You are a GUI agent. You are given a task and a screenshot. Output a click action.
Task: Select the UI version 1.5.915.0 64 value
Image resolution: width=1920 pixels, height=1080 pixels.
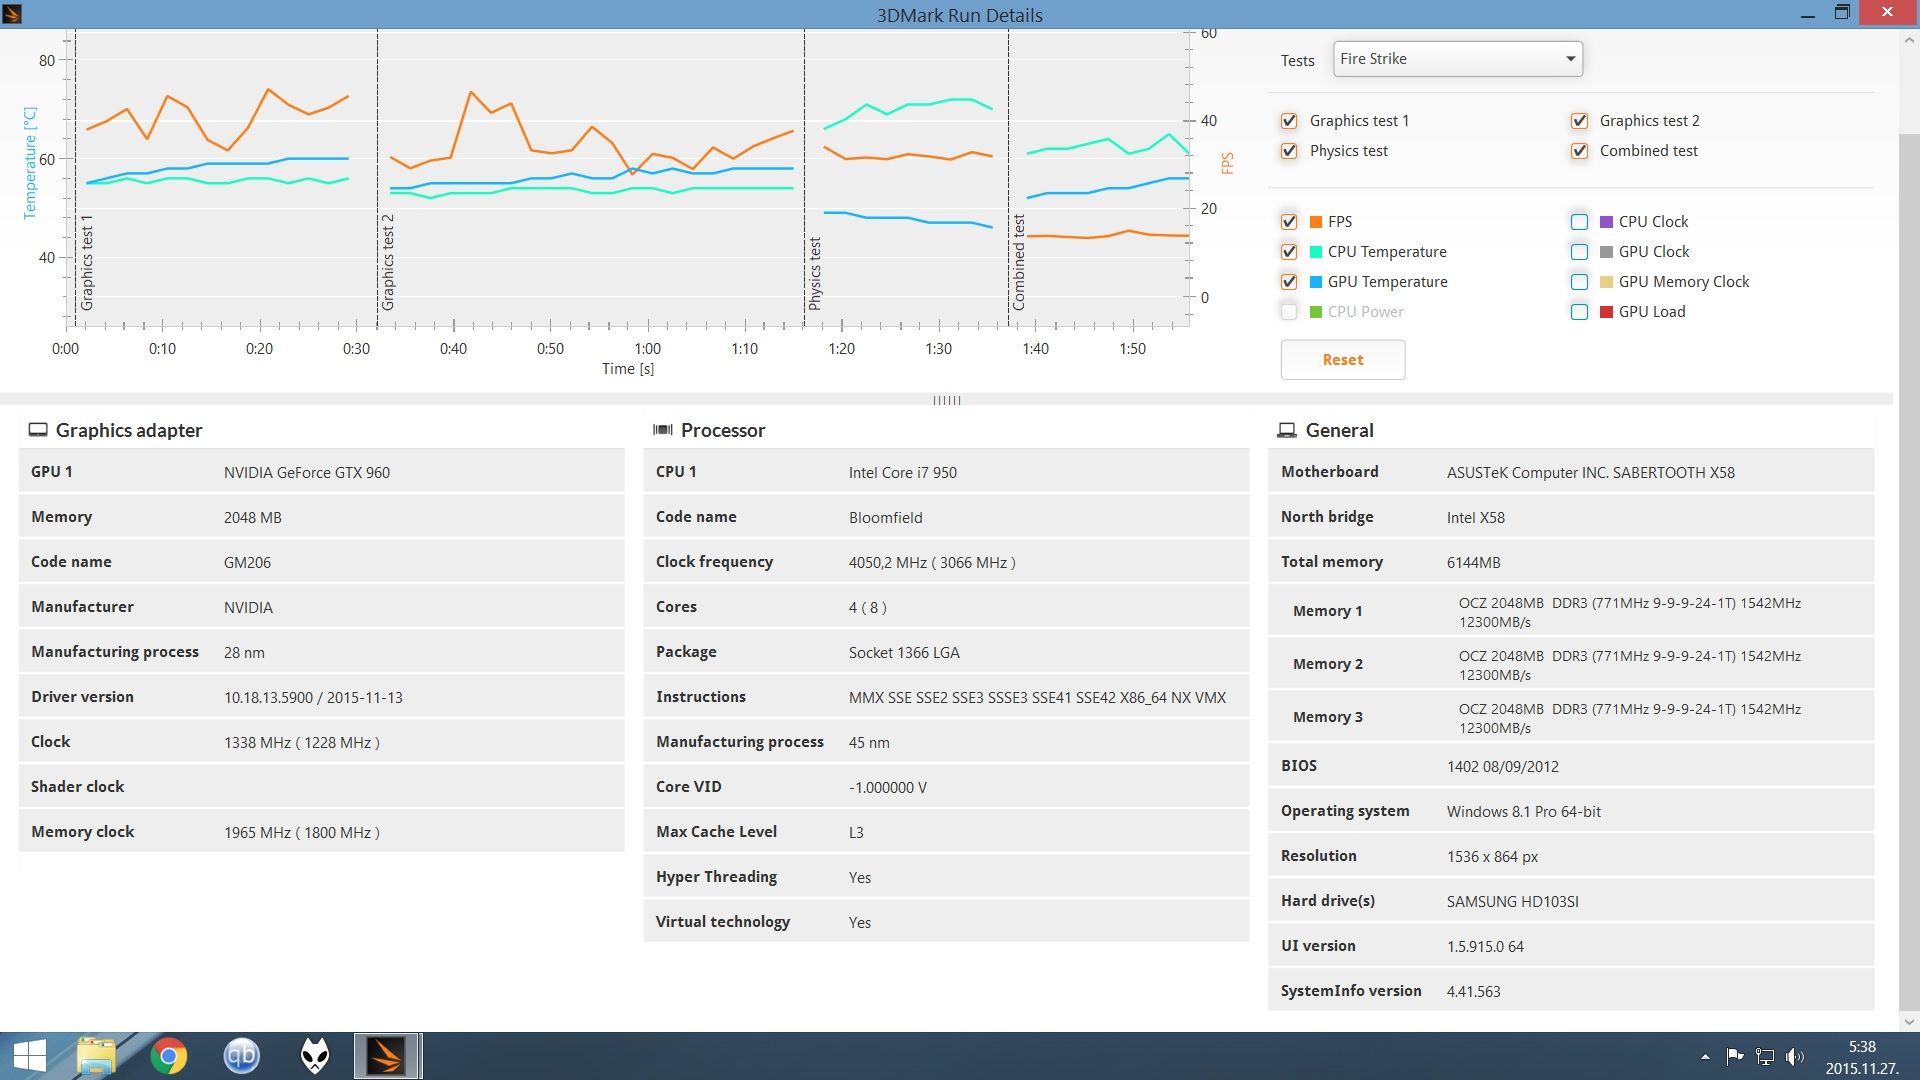coord(1485,947)
